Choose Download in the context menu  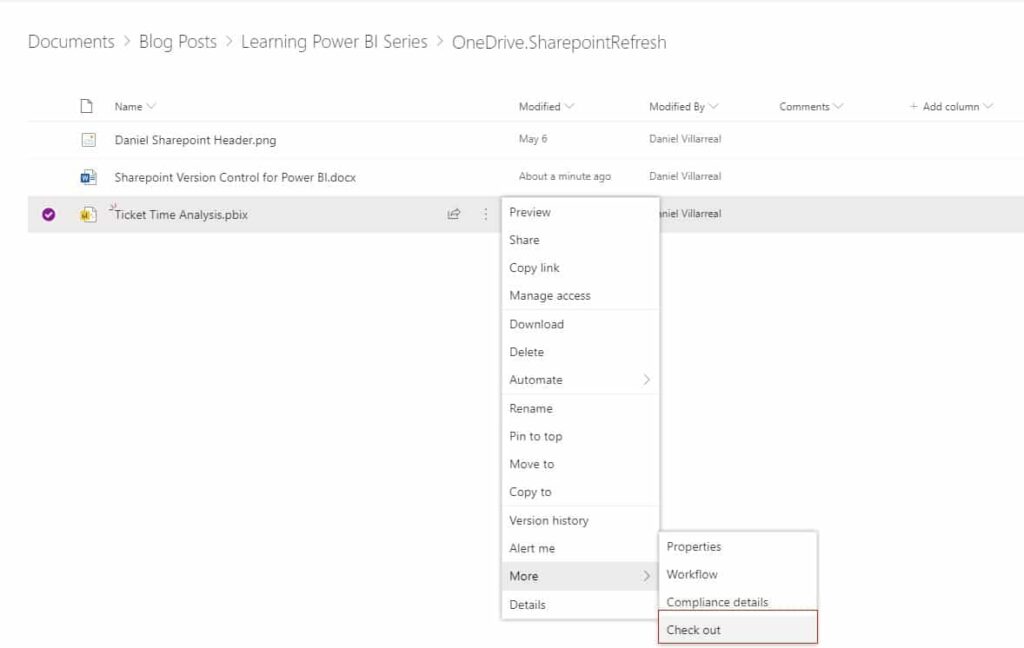coord(580,324)
